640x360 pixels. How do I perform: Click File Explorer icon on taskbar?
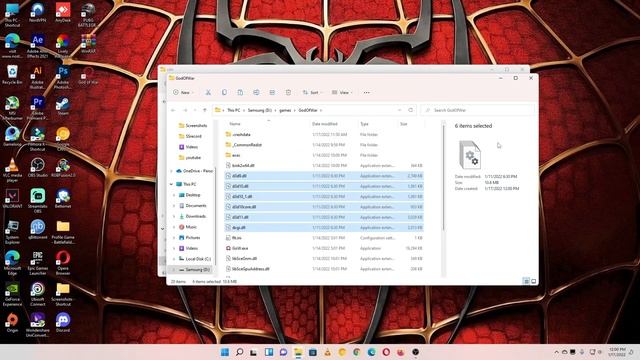(298, 352)
